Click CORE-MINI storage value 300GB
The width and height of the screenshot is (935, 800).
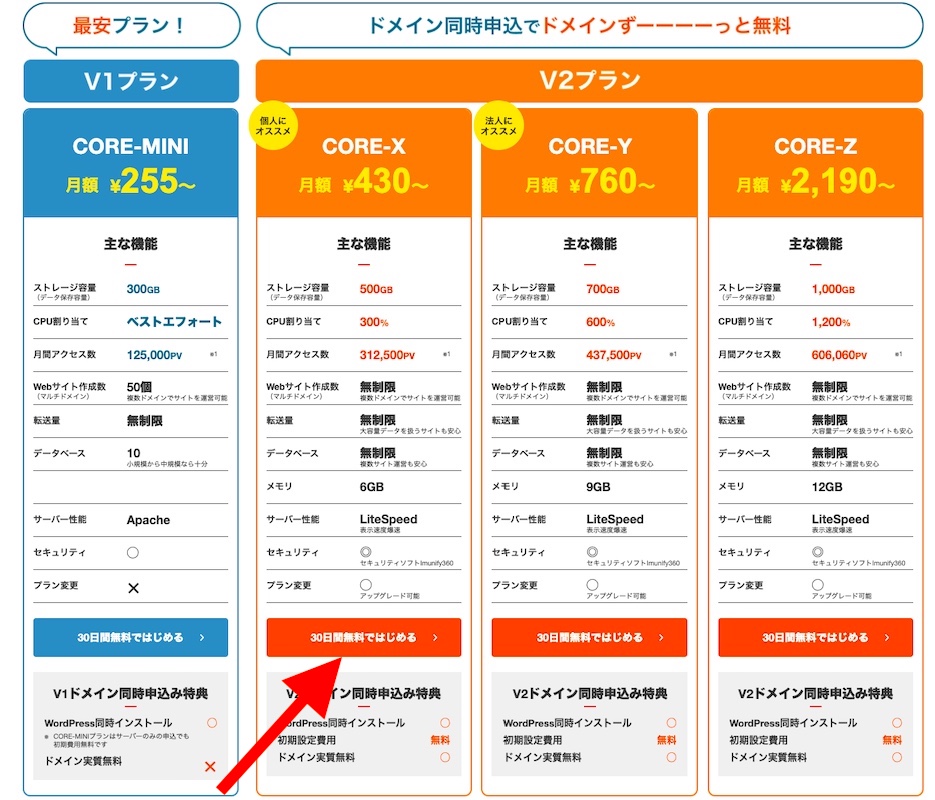143,289
